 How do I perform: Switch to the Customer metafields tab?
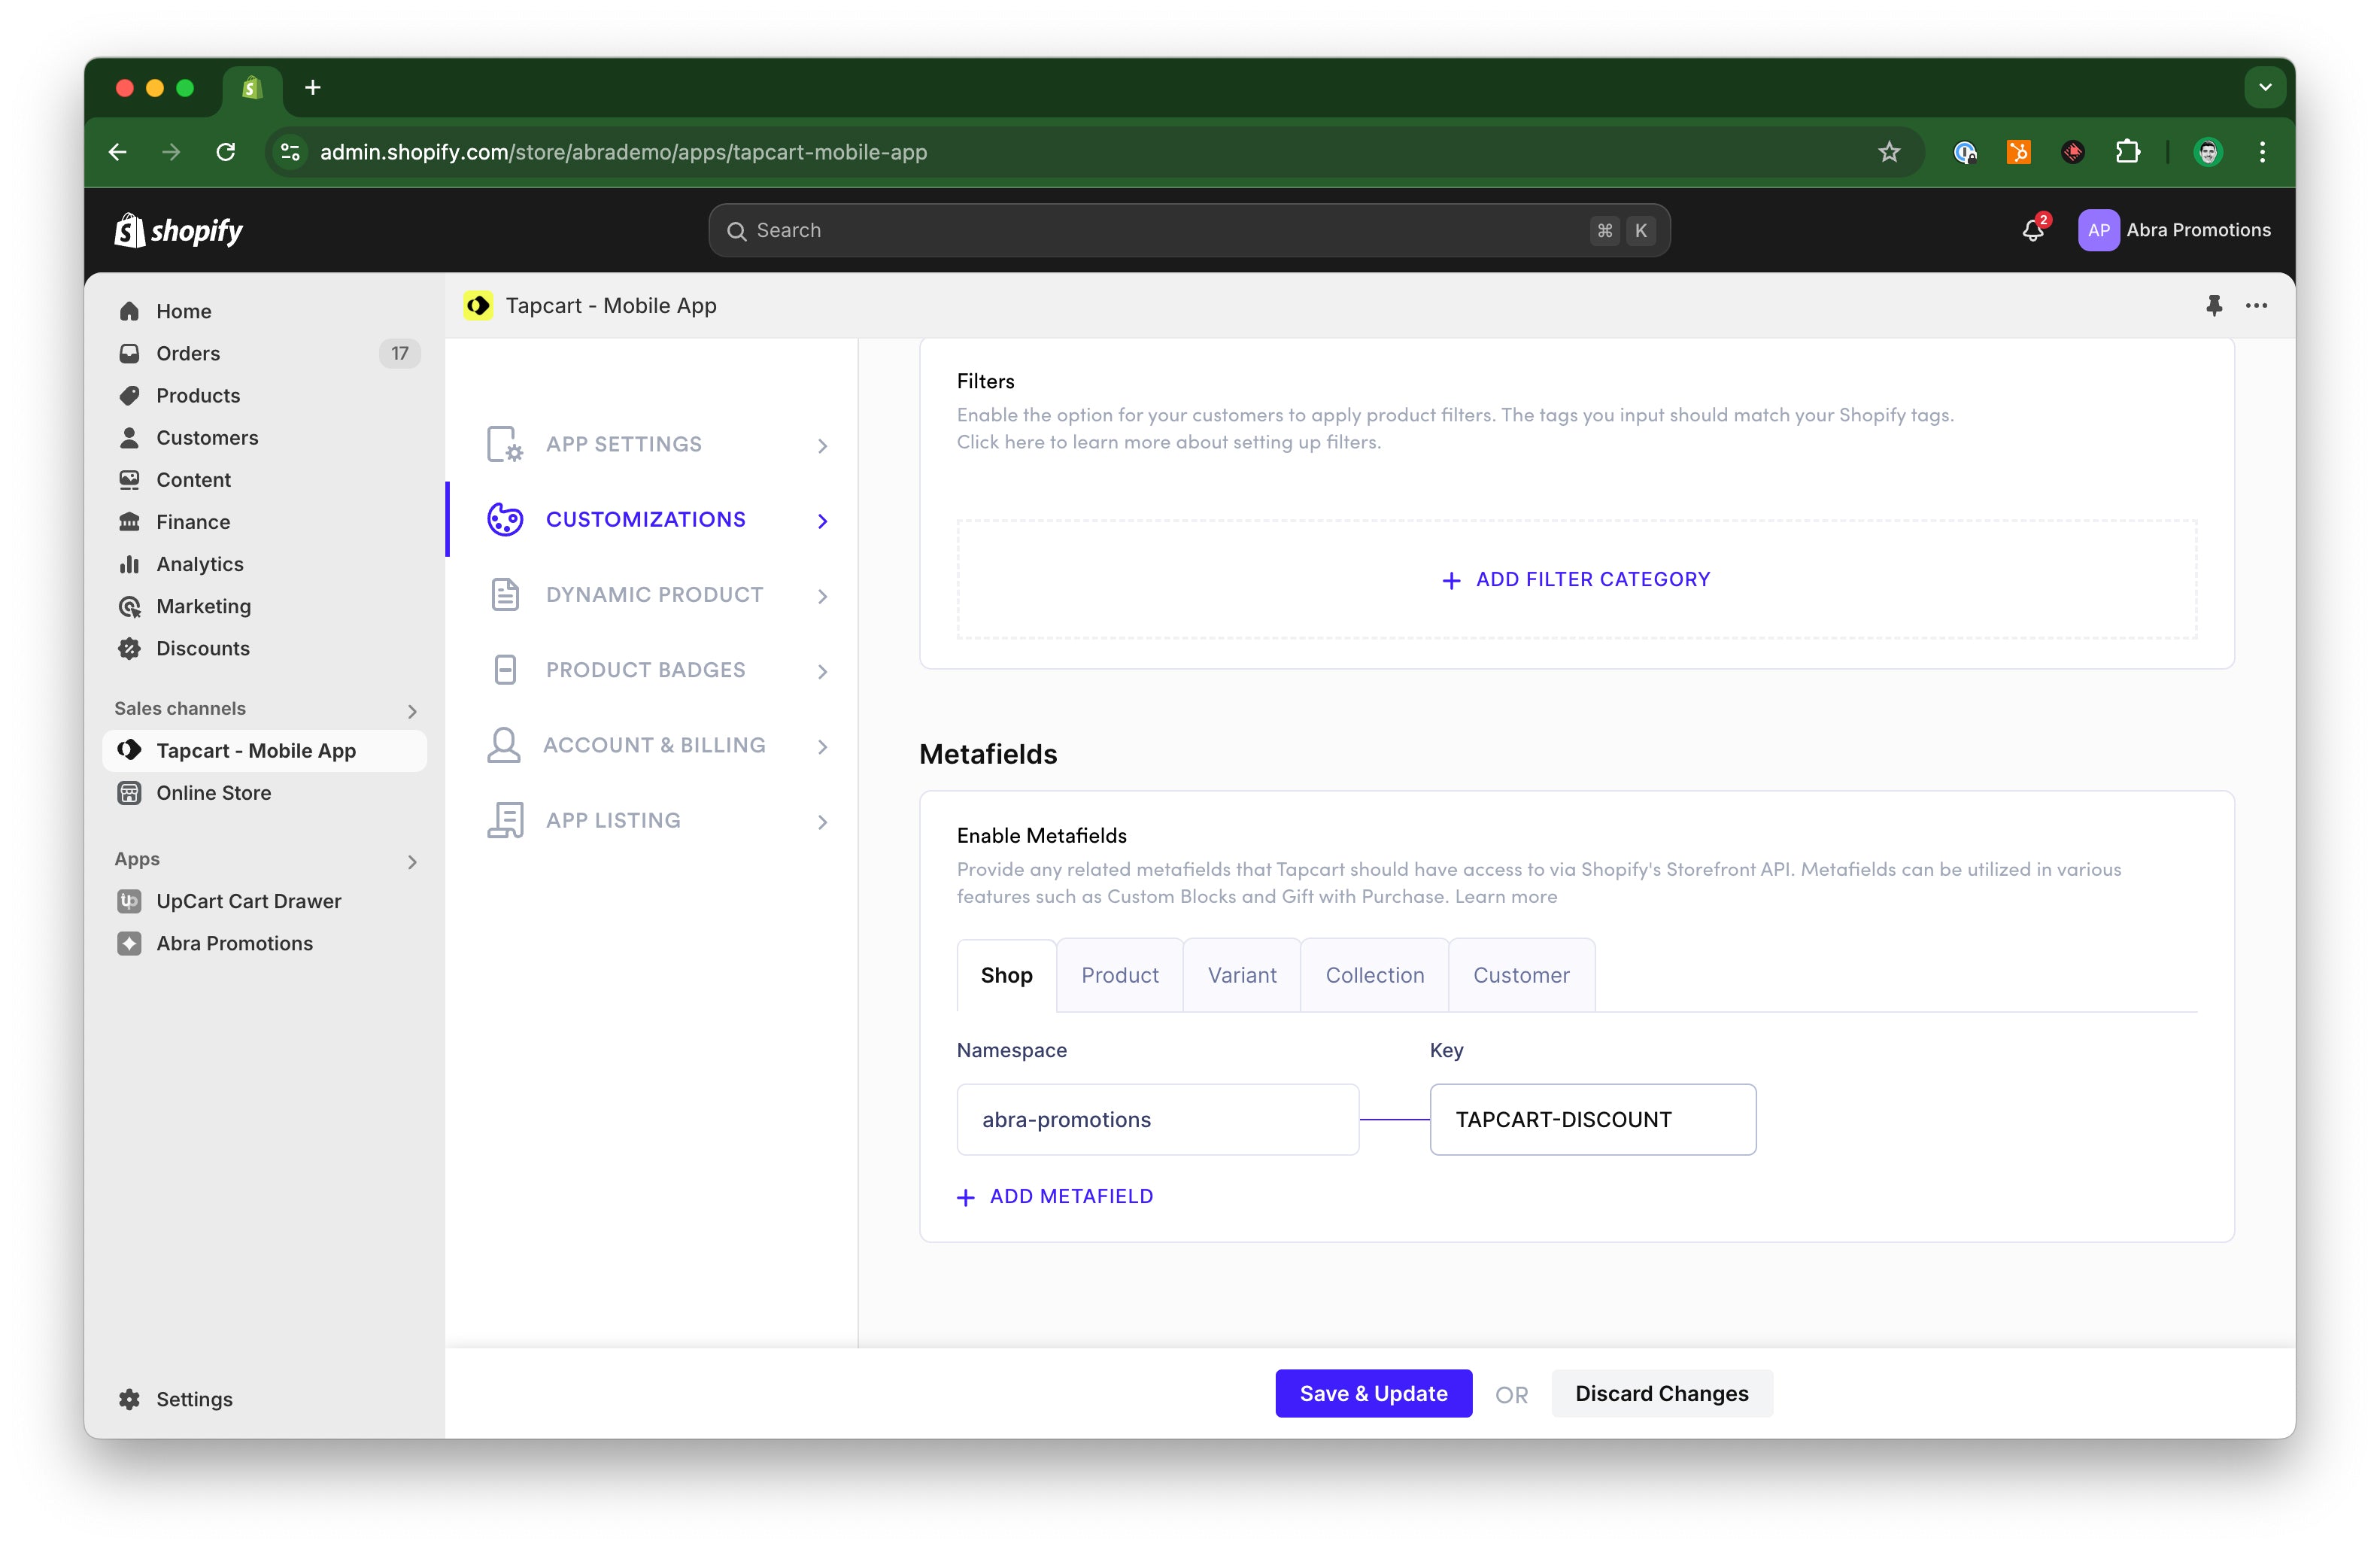pyautogui.click(x=1521, y=975)
